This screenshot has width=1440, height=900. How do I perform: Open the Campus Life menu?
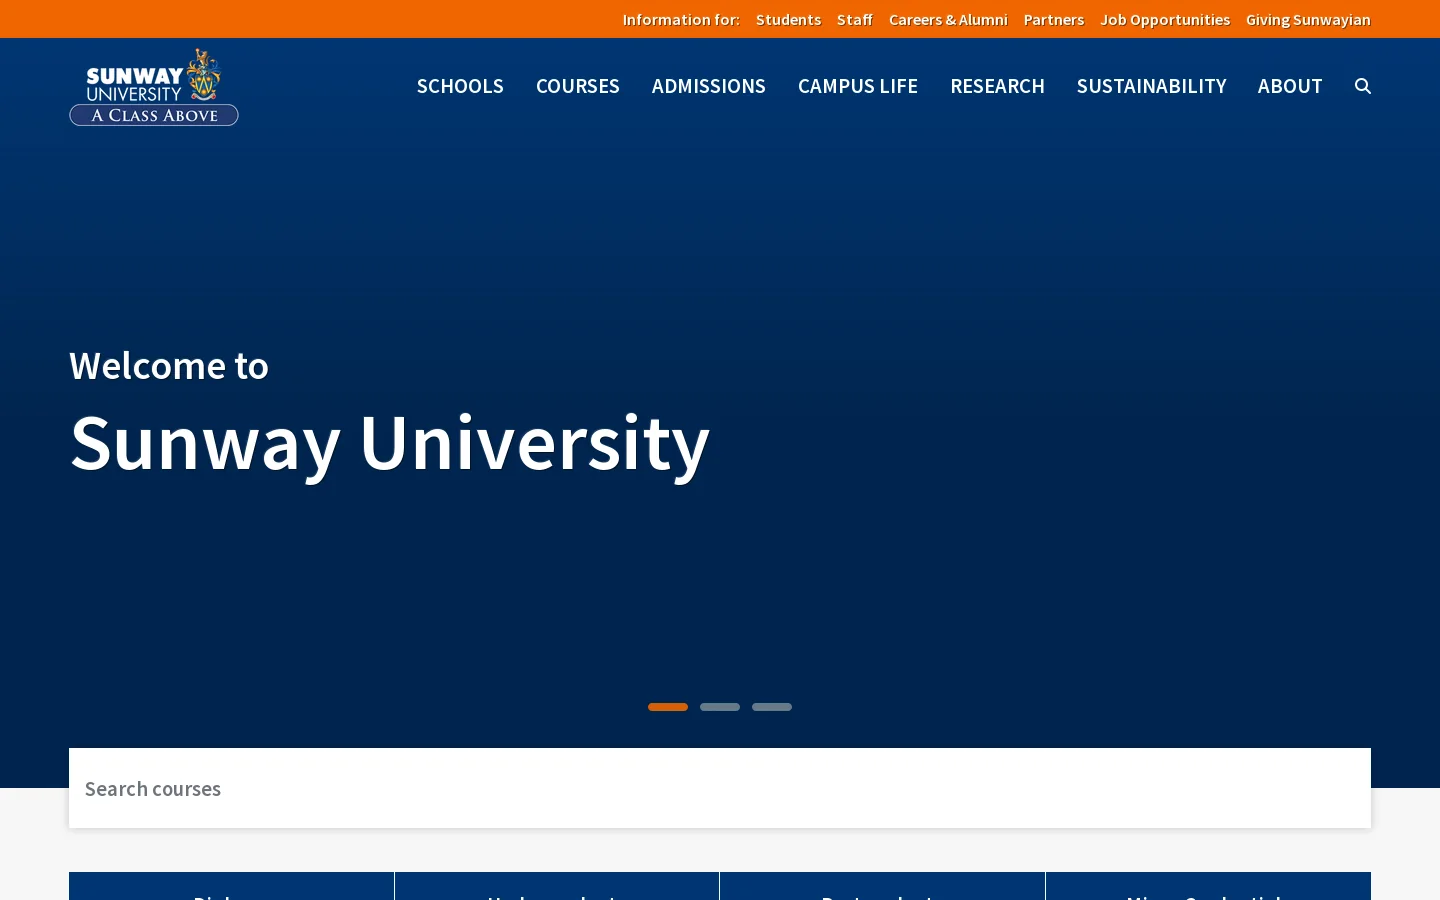pyautogui.click(x=858, y=86)
